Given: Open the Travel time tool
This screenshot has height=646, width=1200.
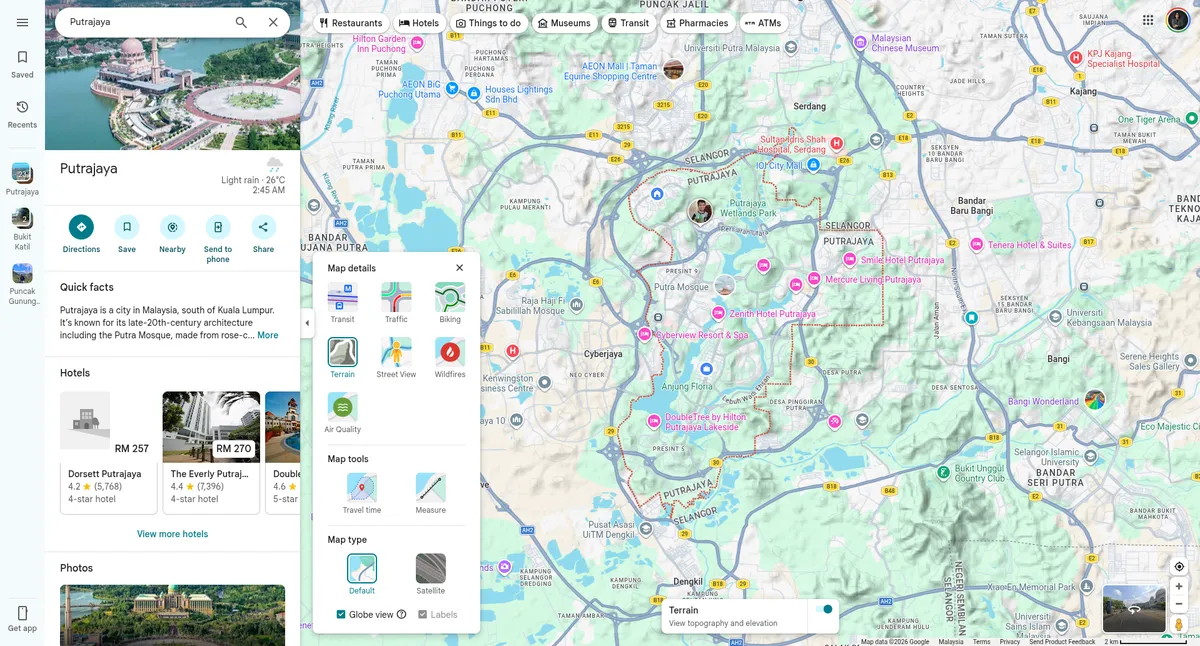Looking at the screenshot, I should [362, 494].
